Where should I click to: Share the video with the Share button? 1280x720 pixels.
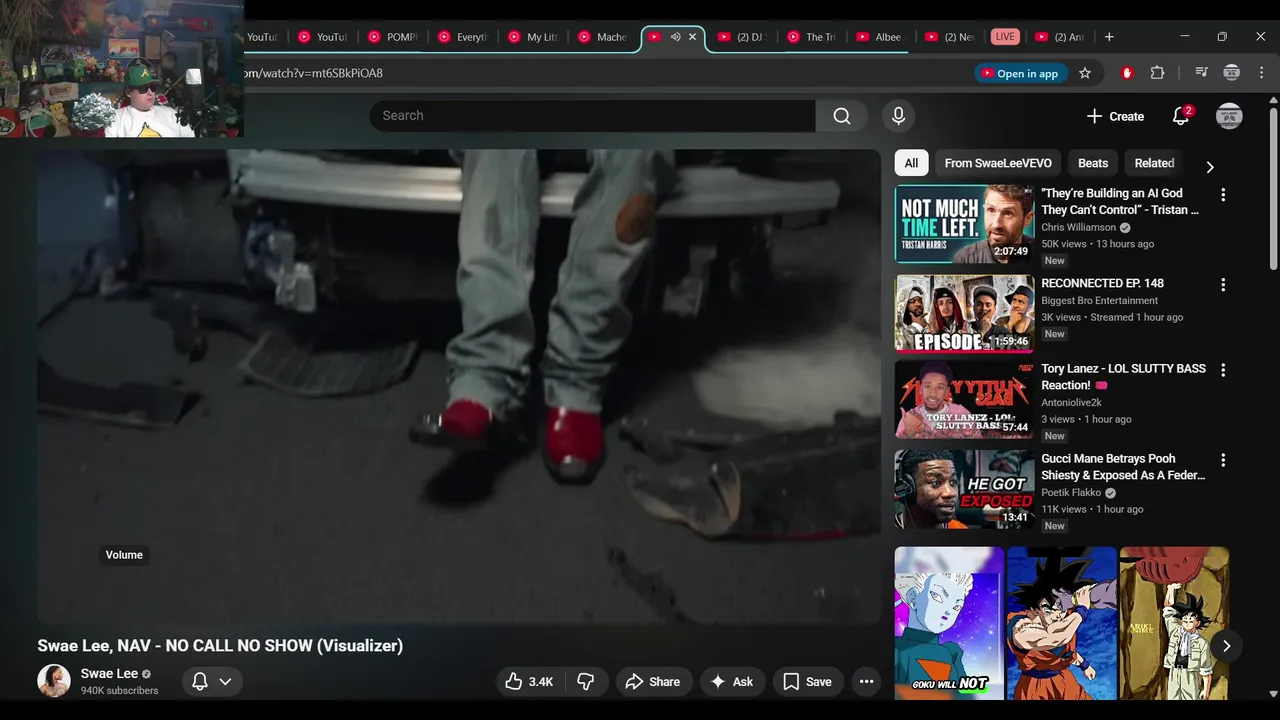(x=653, y=682)
